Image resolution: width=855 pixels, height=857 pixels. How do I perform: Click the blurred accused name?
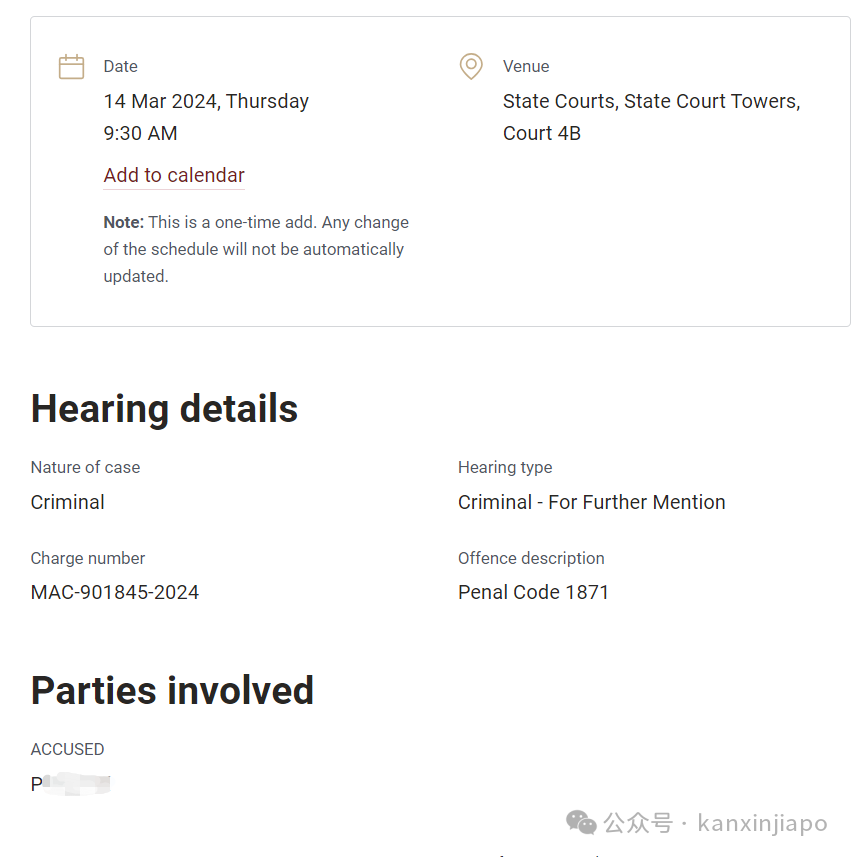(x=71, y=784)
